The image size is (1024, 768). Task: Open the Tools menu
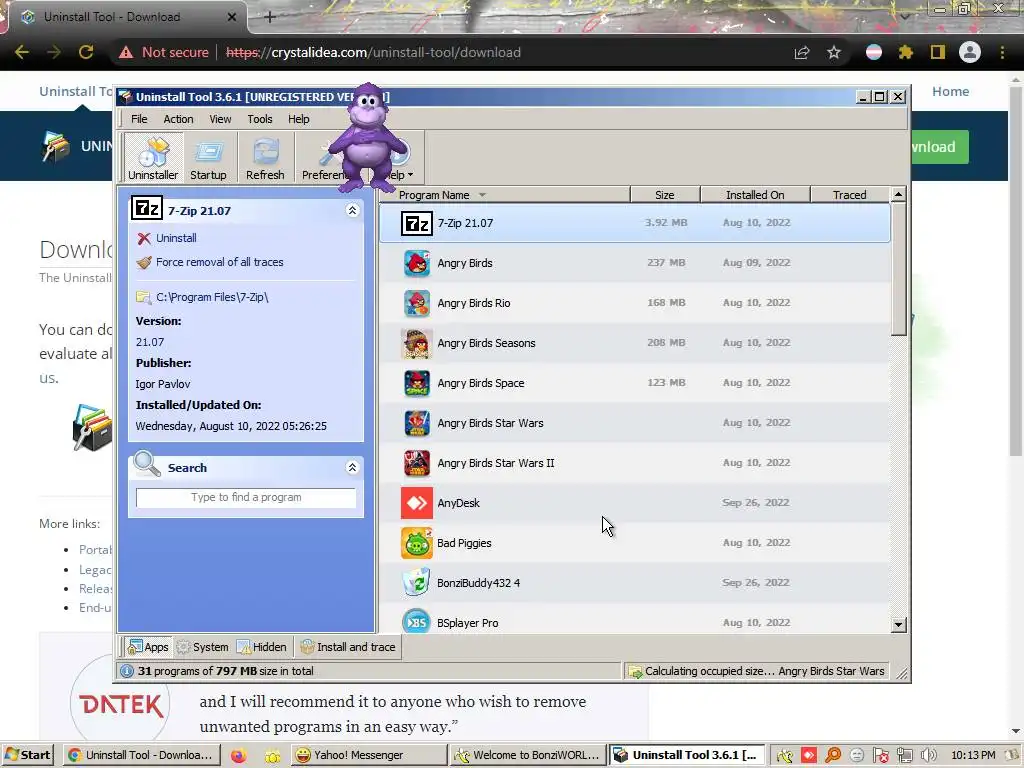tap(260, 119)
